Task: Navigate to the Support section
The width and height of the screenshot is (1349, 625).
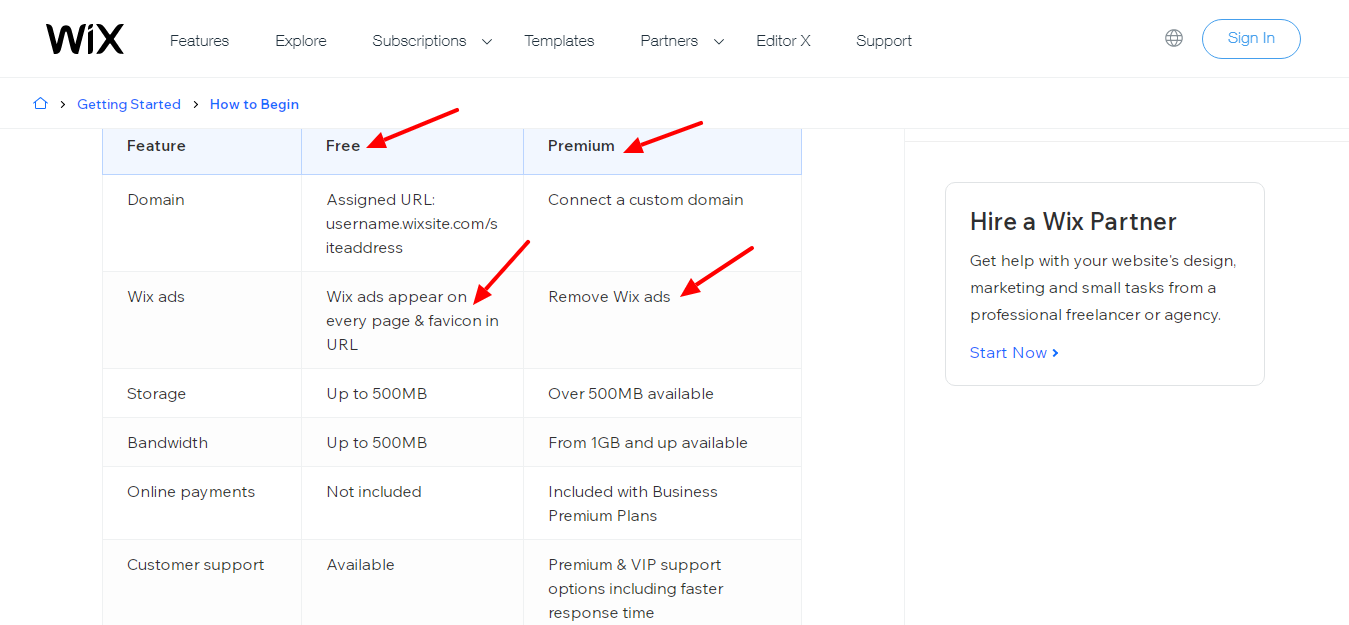Action: (884, 41)
